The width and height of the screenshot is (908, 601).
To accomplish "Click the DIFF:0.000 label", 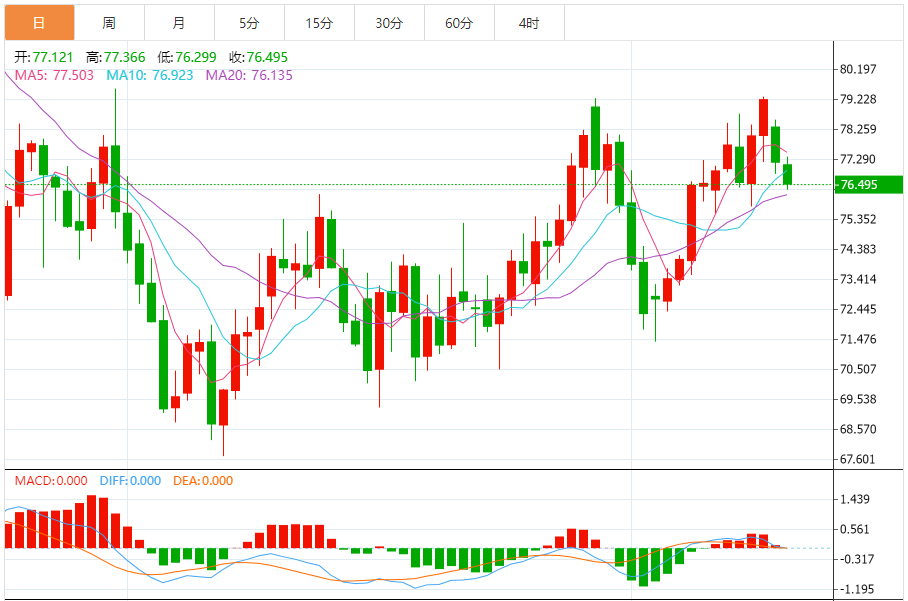I will click(130, 481).
